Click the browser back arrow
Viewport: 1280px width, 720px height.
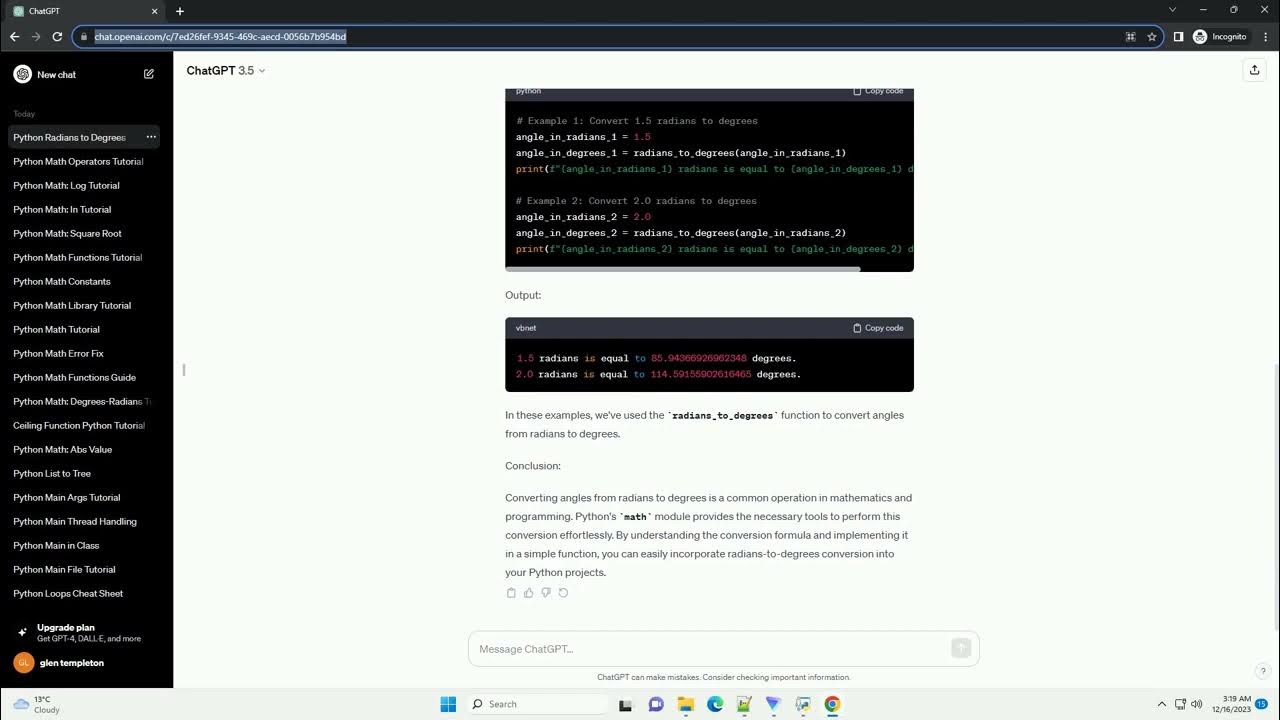(x=14, y=37)
